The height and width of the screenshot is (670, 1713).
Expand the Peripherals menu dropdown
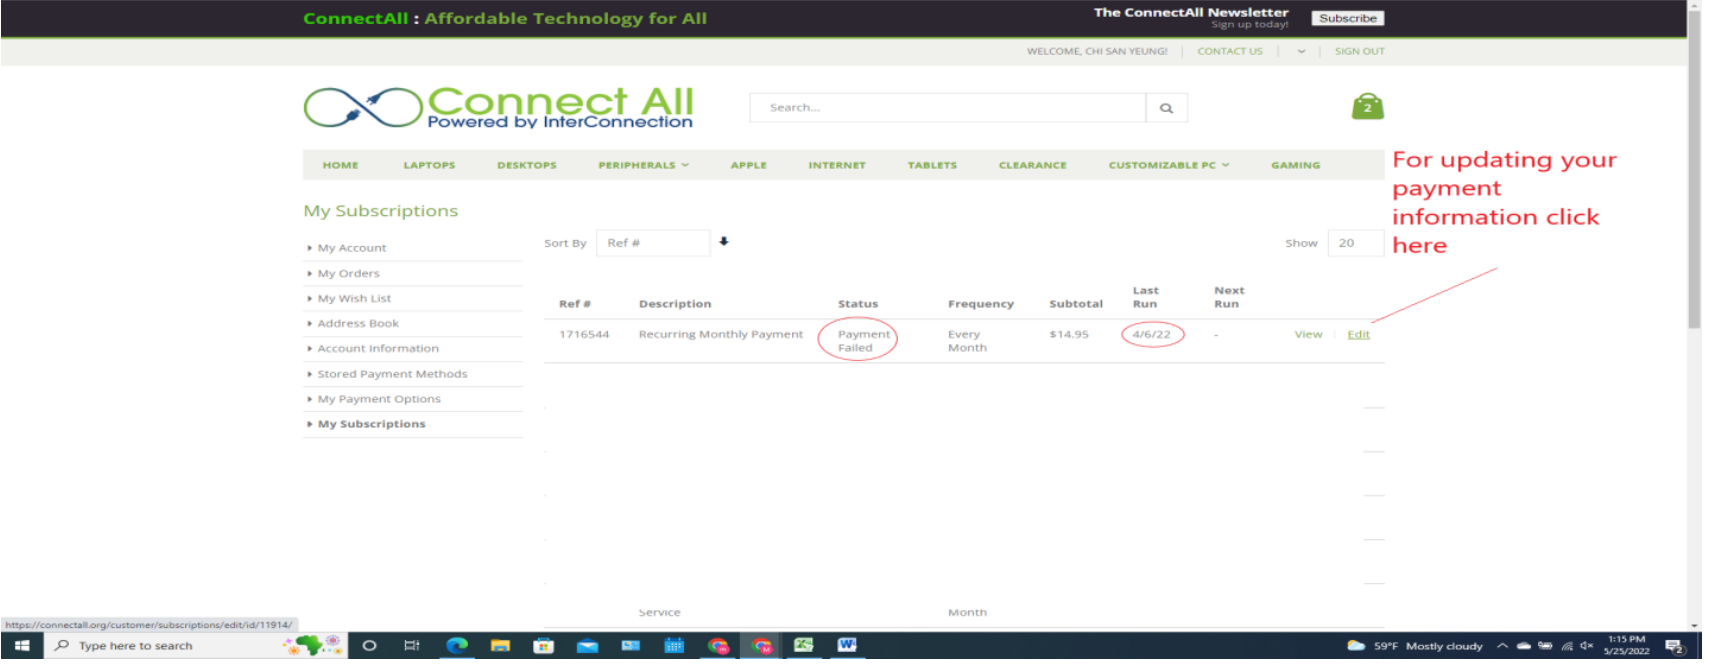(x=643, y=165)
